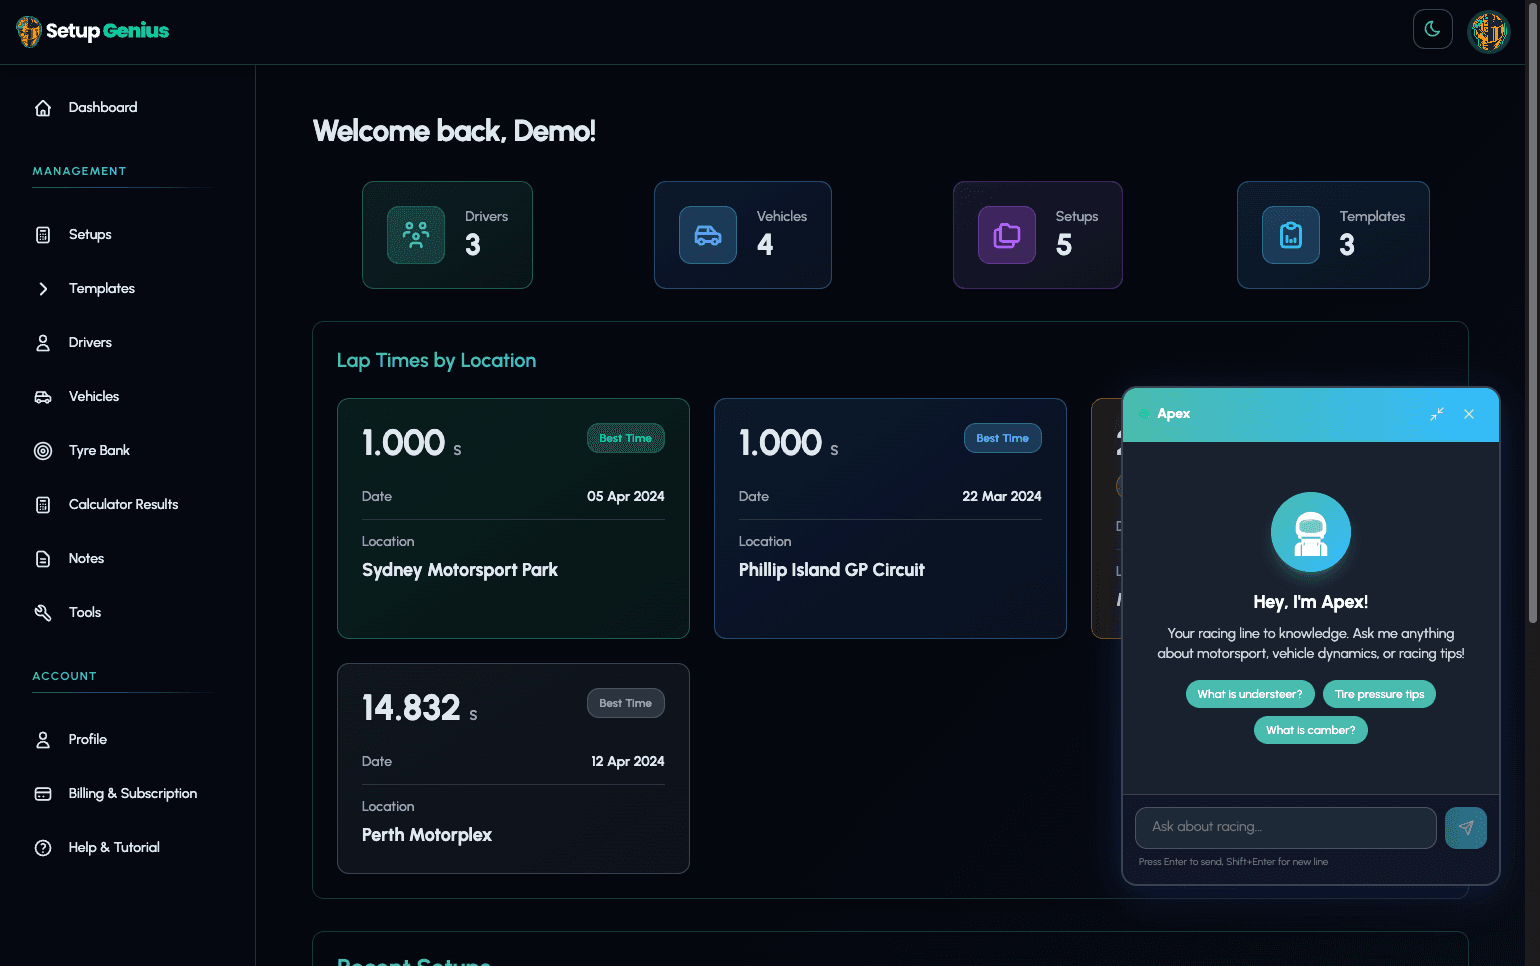Open Drivers page from the sidebar
The width and height of the screenshot is (1540, 966).
[x=90, y=342]
